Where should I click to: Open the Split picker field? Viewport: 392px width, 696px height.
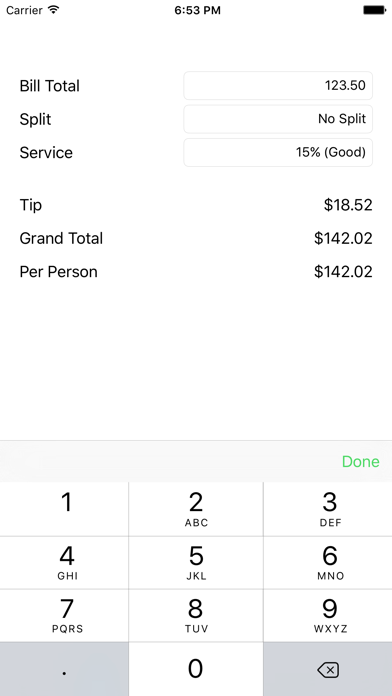click(x=278, y=119)
